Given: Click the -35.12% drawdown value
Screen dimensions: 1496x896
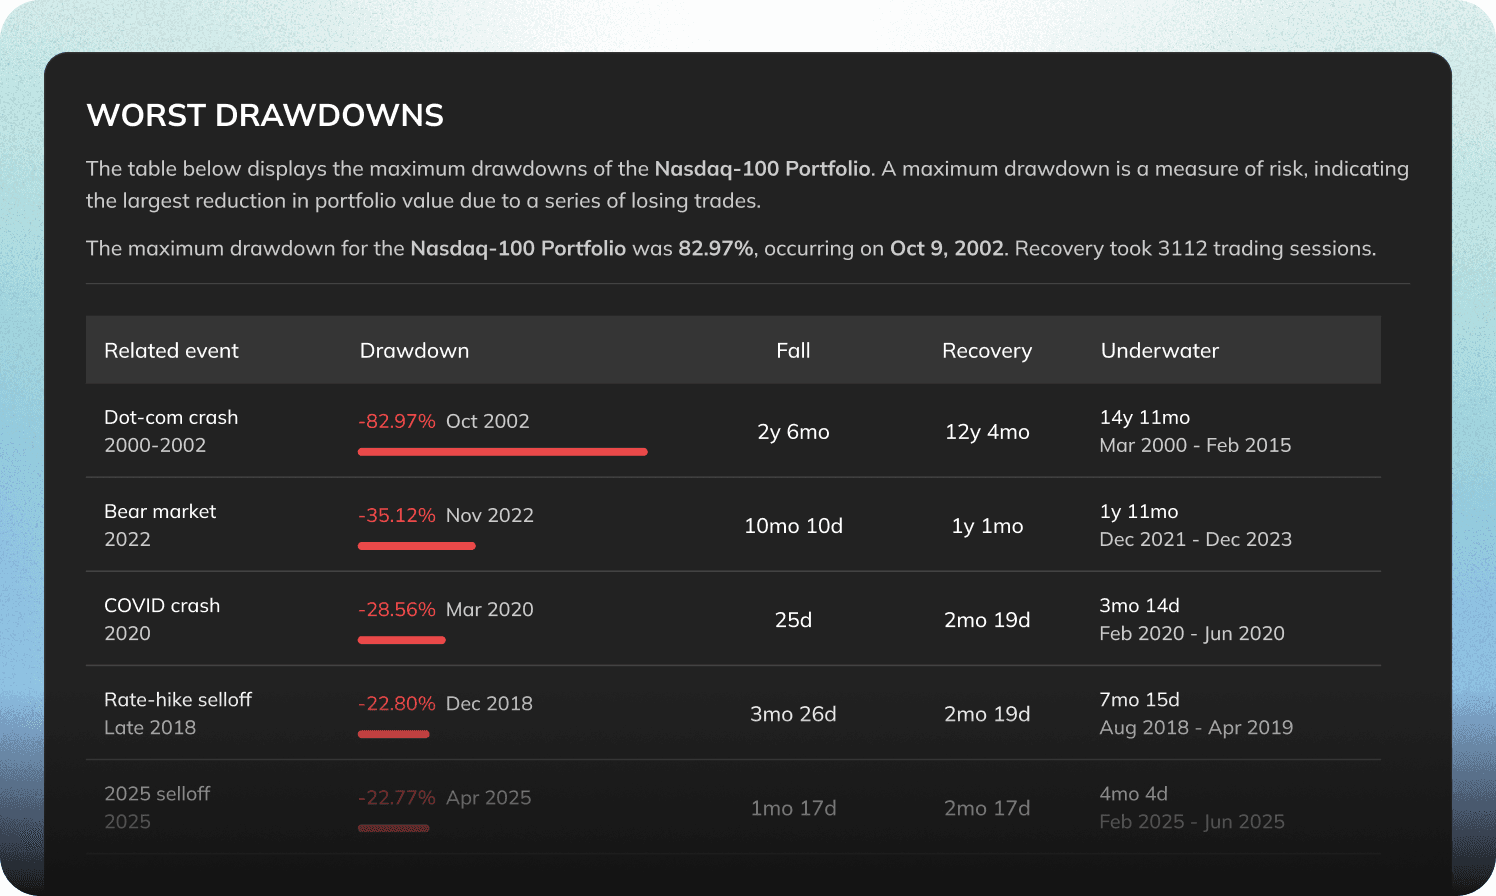Looking at the screenshot, I should coord(397,515).
